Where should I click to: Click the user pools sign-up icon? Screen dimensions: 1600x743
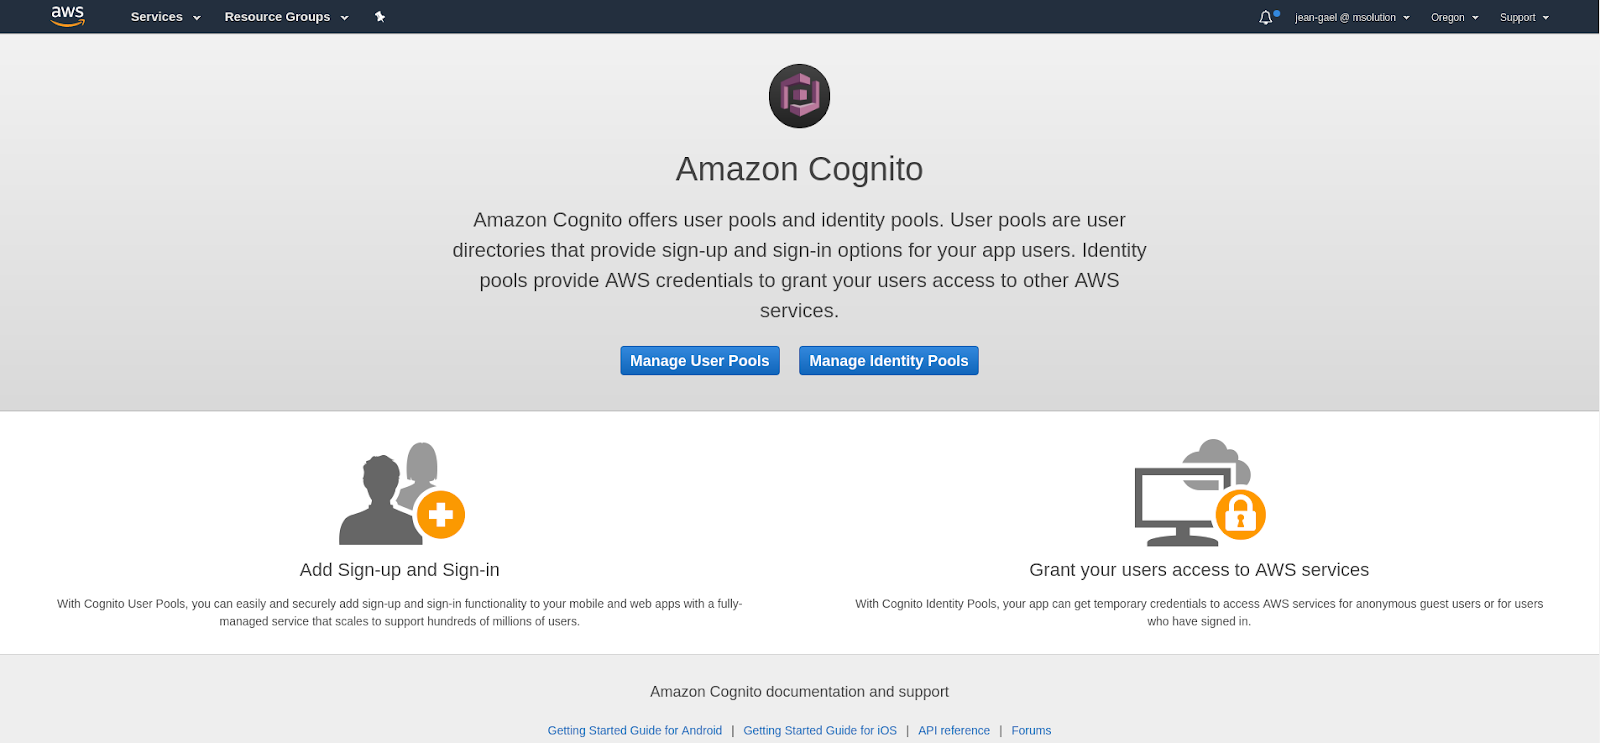point(402,494)
